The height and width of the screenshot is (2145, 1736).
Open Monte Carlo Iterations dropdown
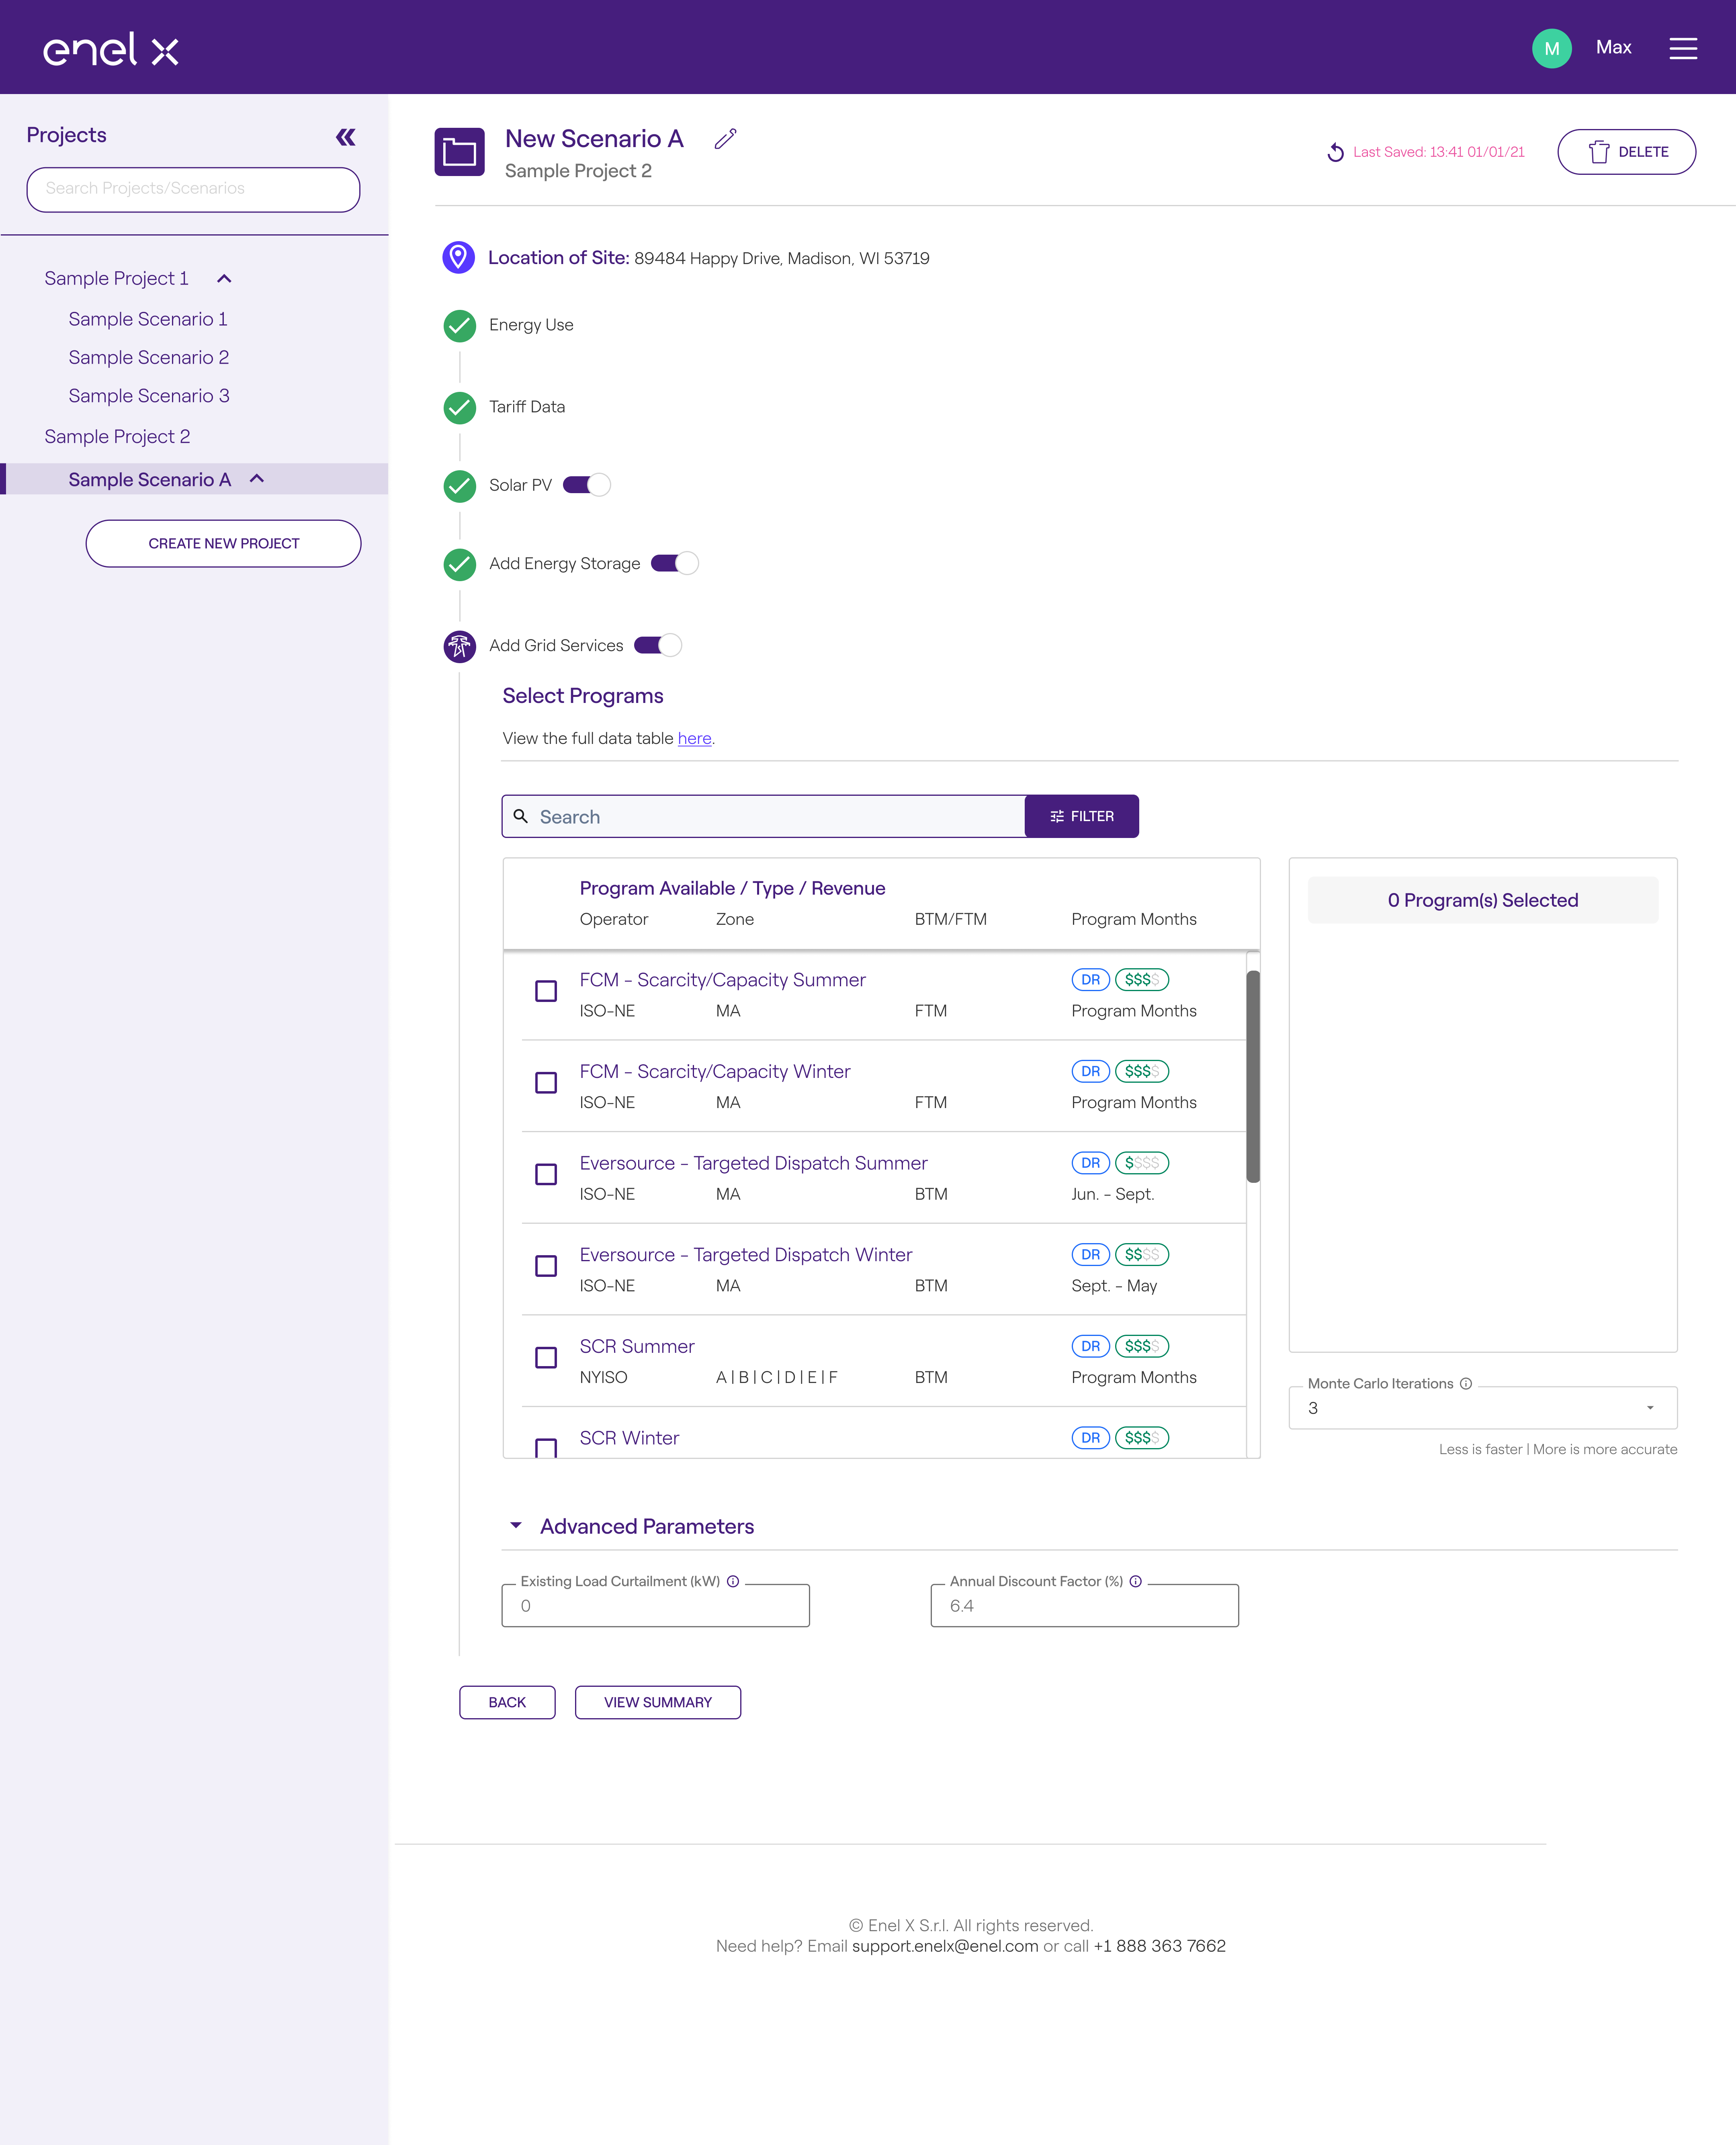(1482, 1408)
